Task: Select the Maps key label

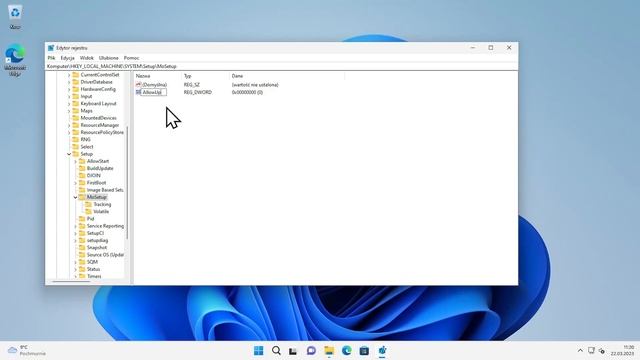Action: [86, 111]
